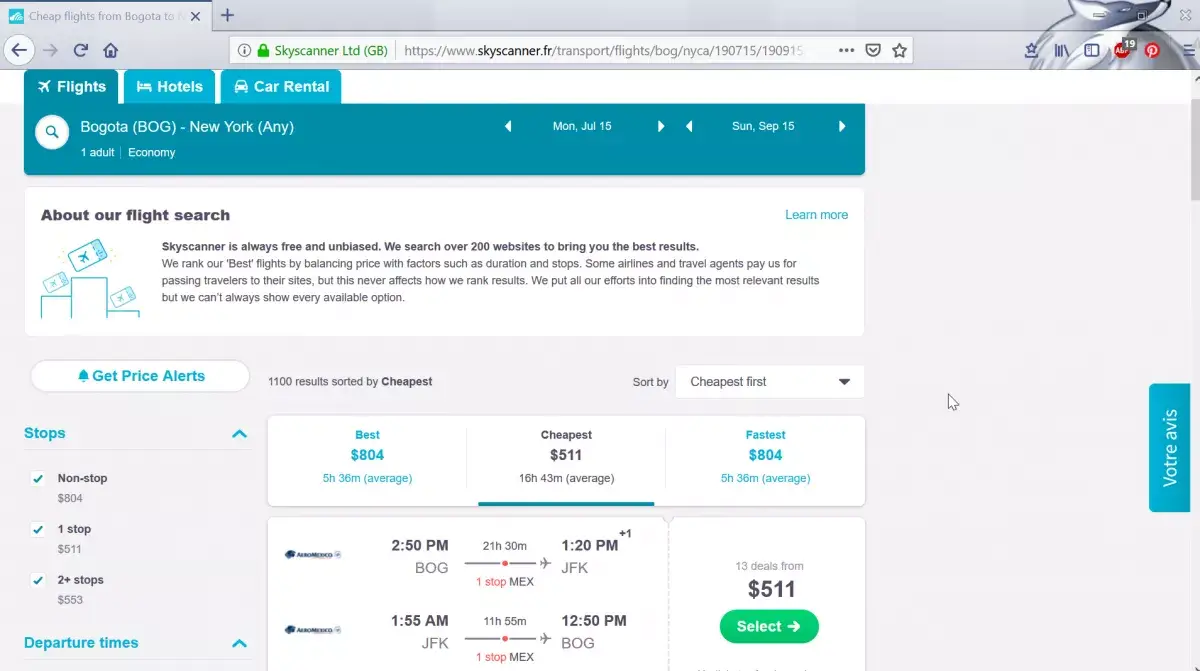Show the bookmarks menu icon
Viewport: 1200px width, 671px height.
[1032, 50]
